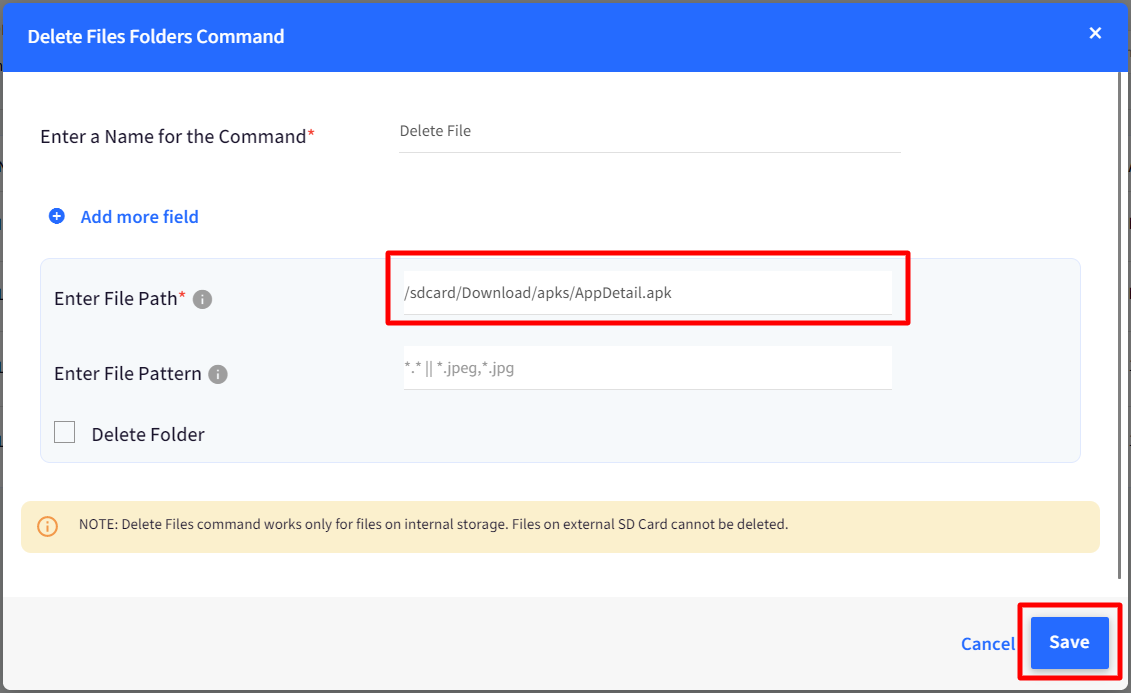This screenshot has height=693, width=1131.
Task: Click the Save button
Action: 1070,643
